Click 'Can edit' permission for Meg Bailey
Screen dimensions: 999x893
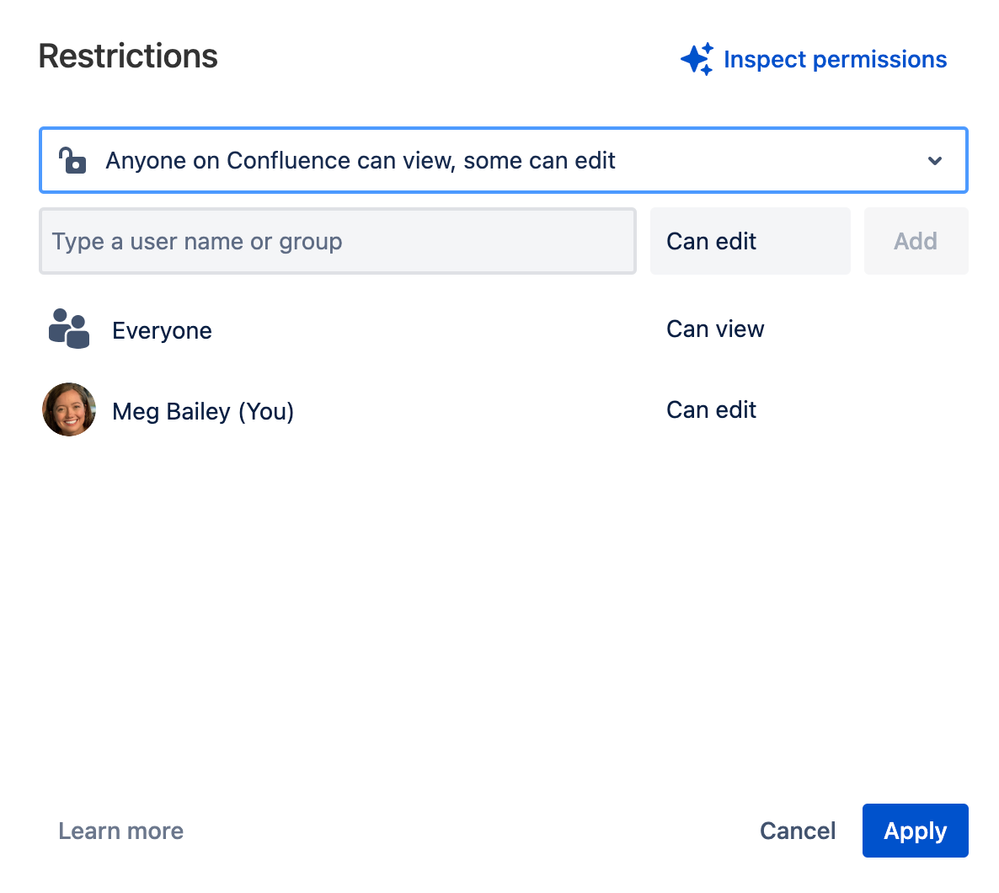click(x=711, y=410)
